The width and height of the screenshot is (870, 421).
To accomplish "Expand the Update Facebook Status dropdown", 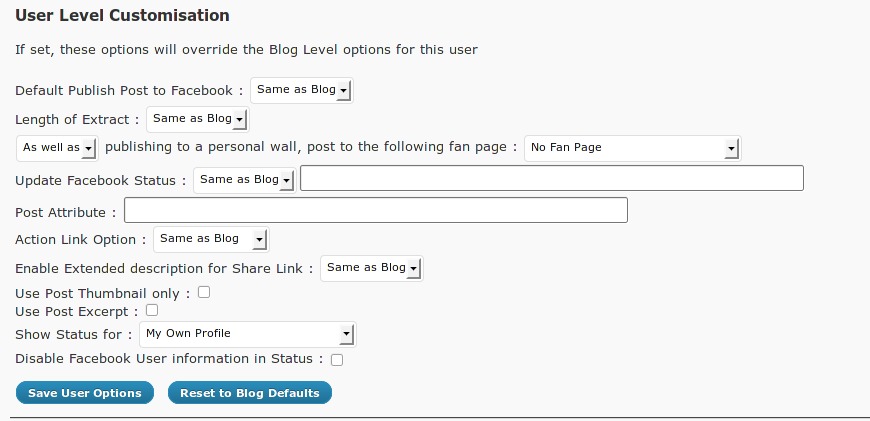I will coord(245,180).
